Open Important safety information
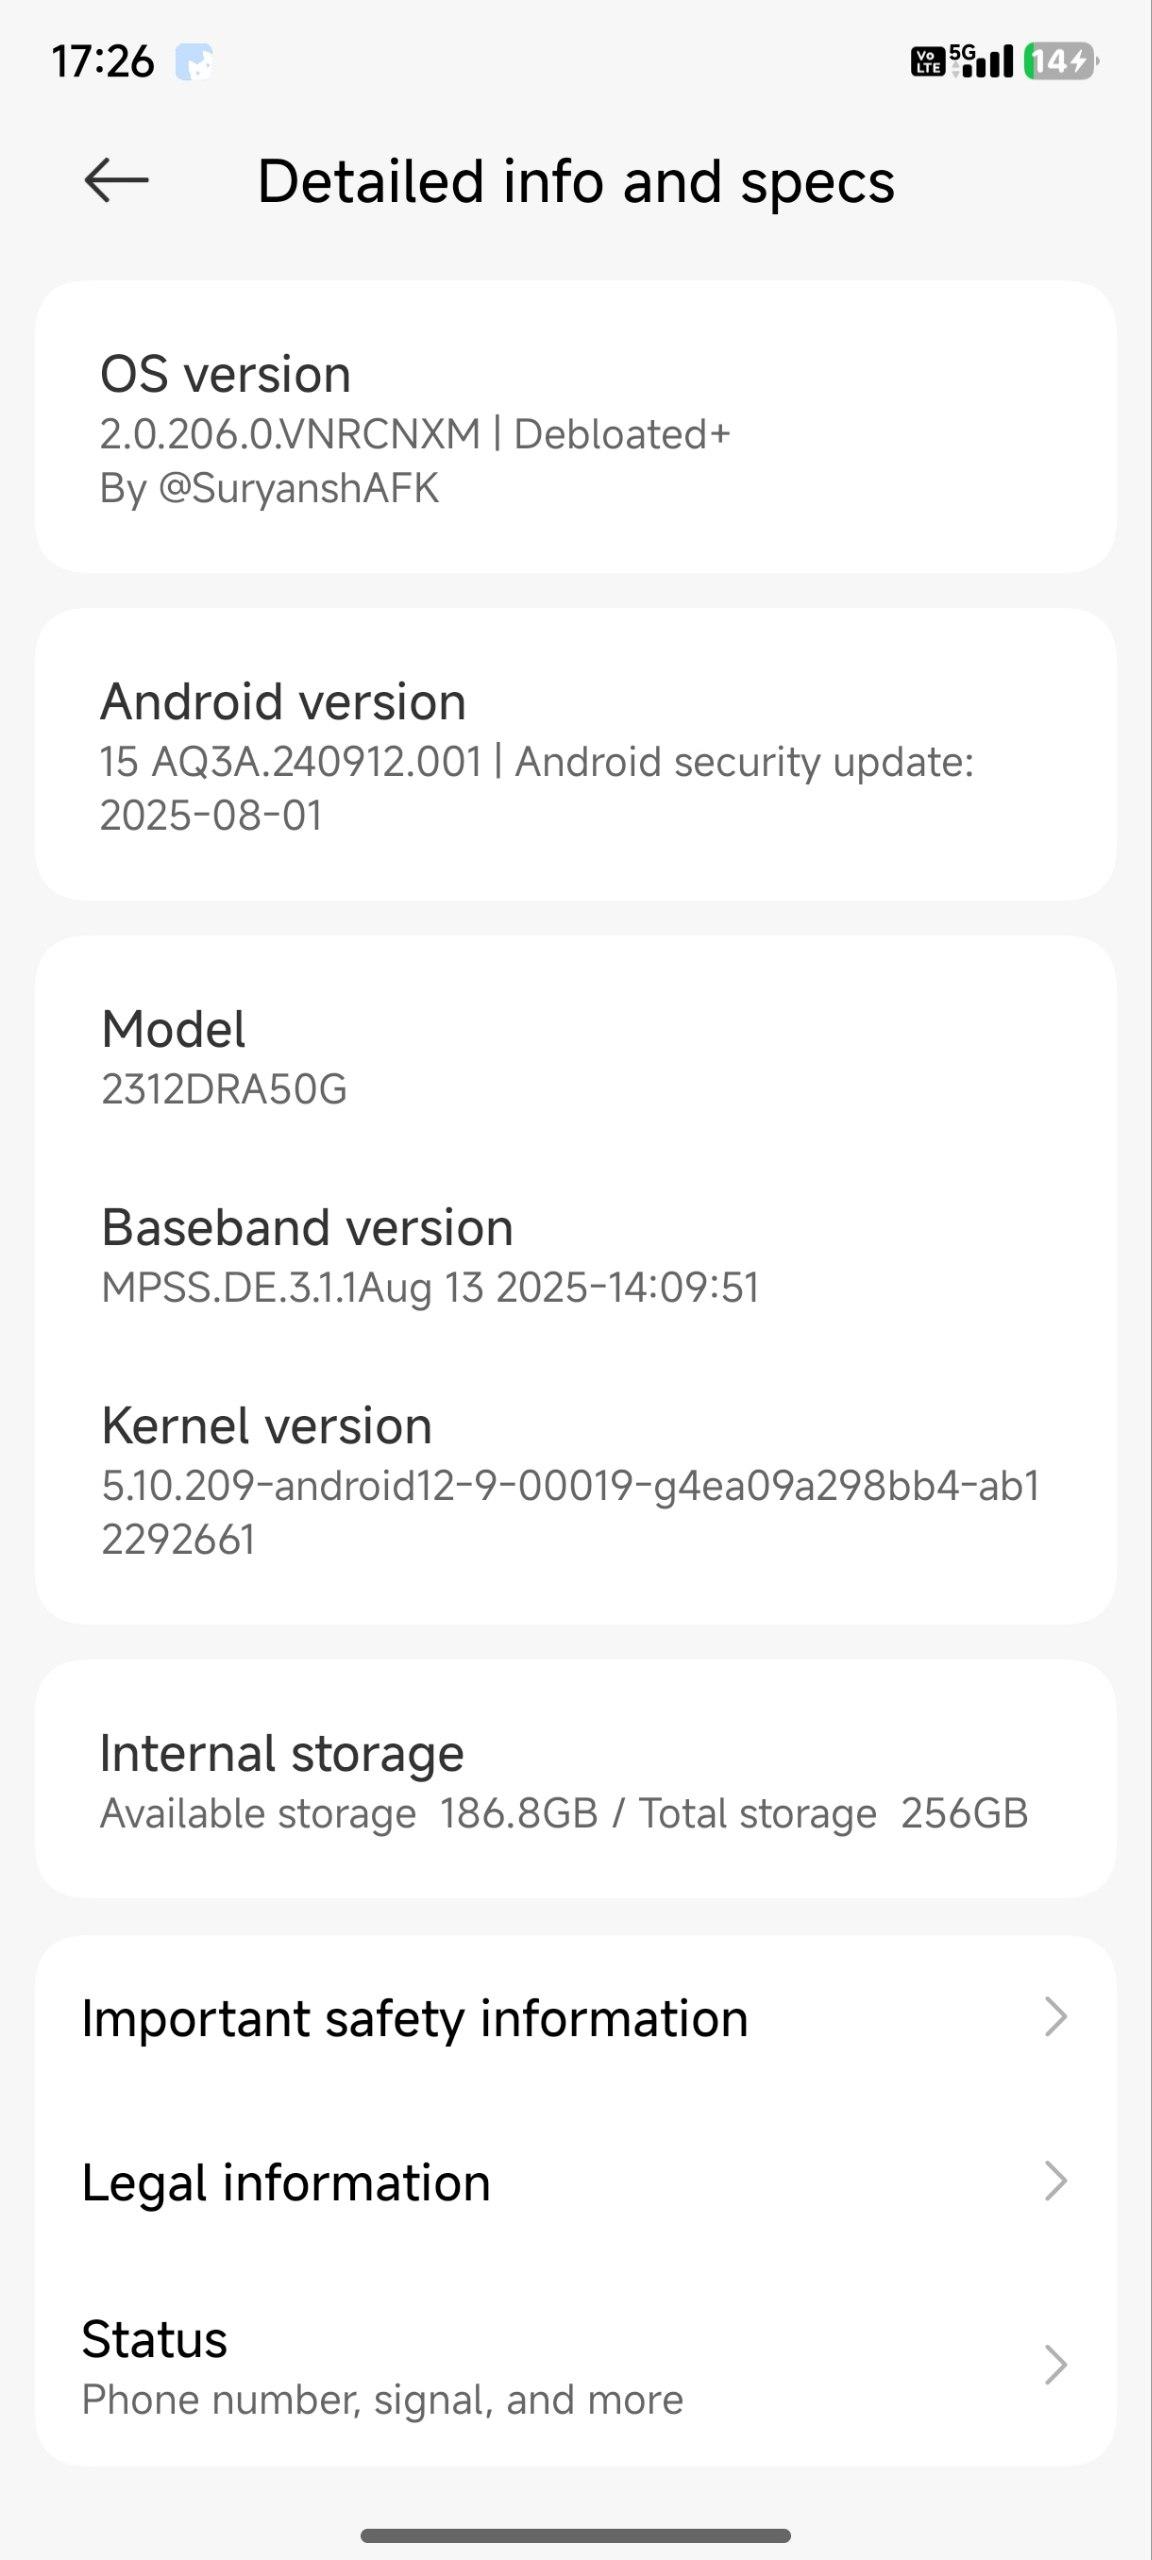Viewport: 1152px width, 2560px height. 414,2018
